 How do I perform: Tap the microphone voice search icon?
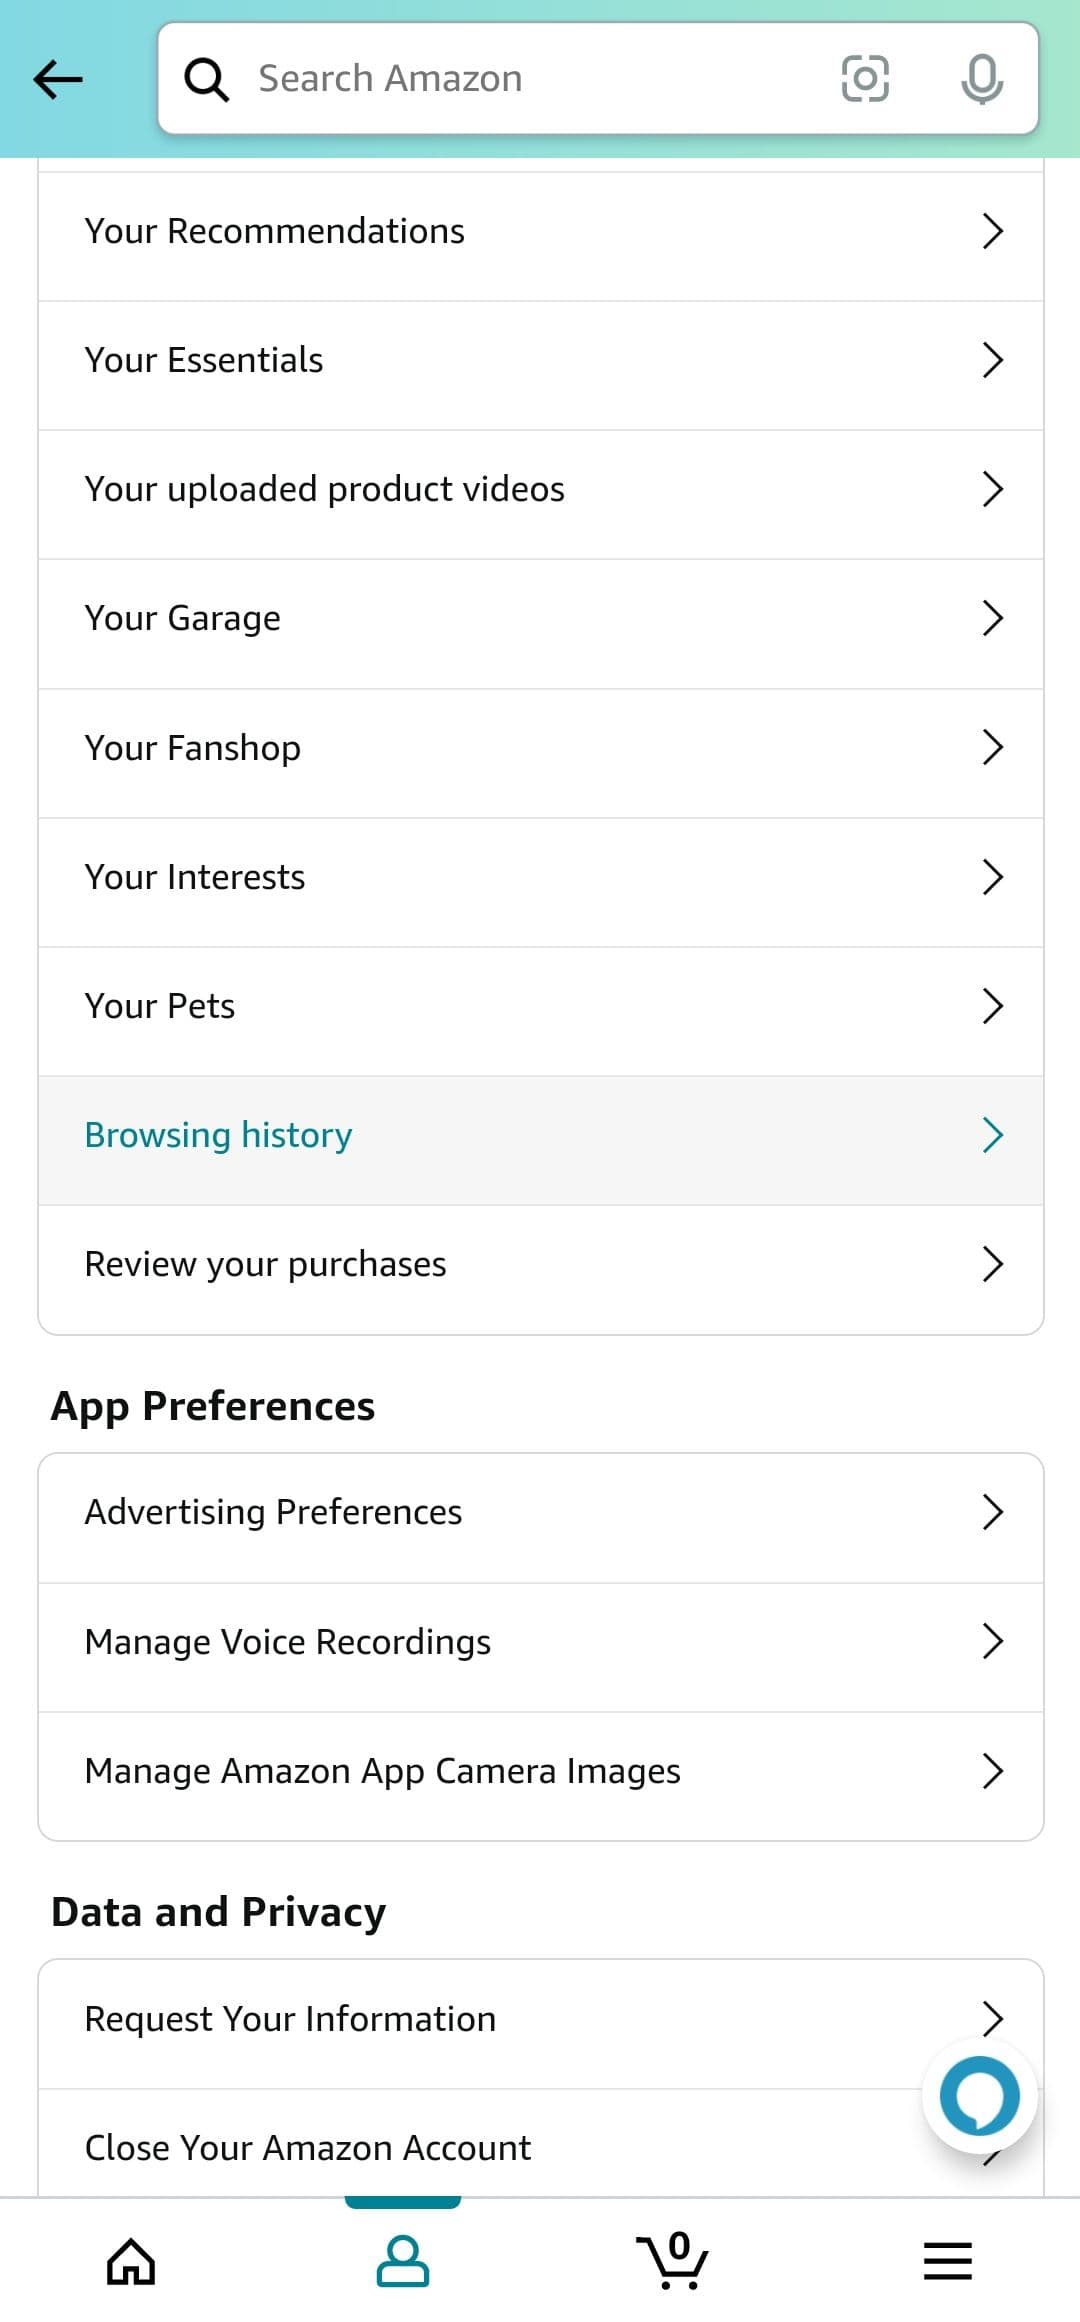tap(982, 79)
